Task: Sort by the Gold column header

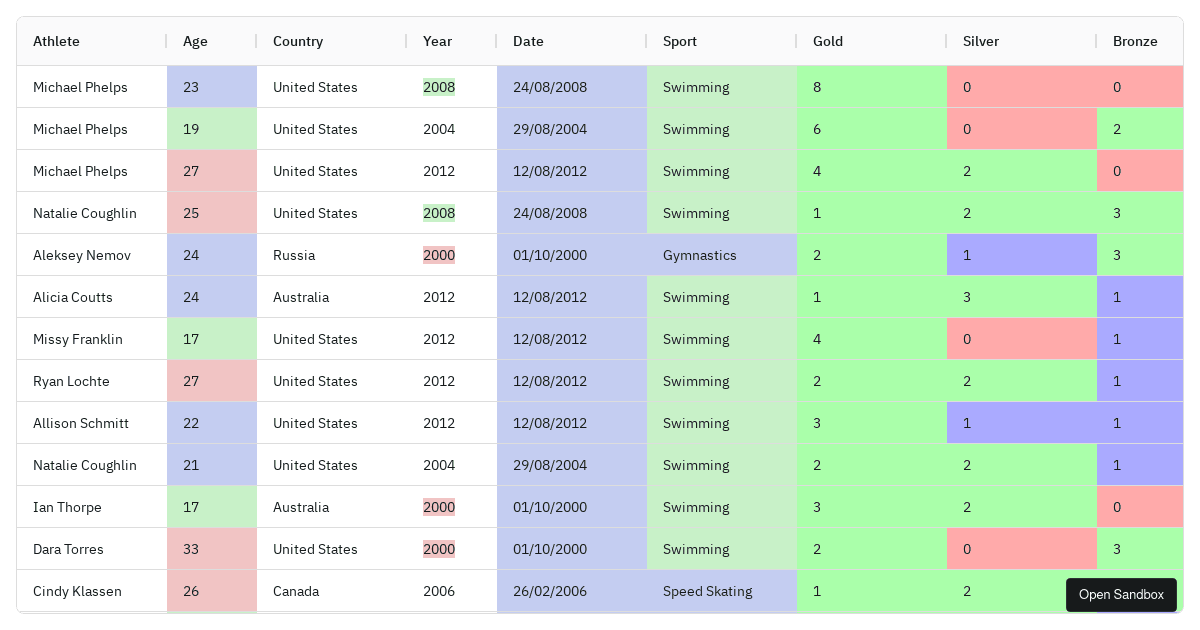Action: pyautogui.click(x=828, y=42)
